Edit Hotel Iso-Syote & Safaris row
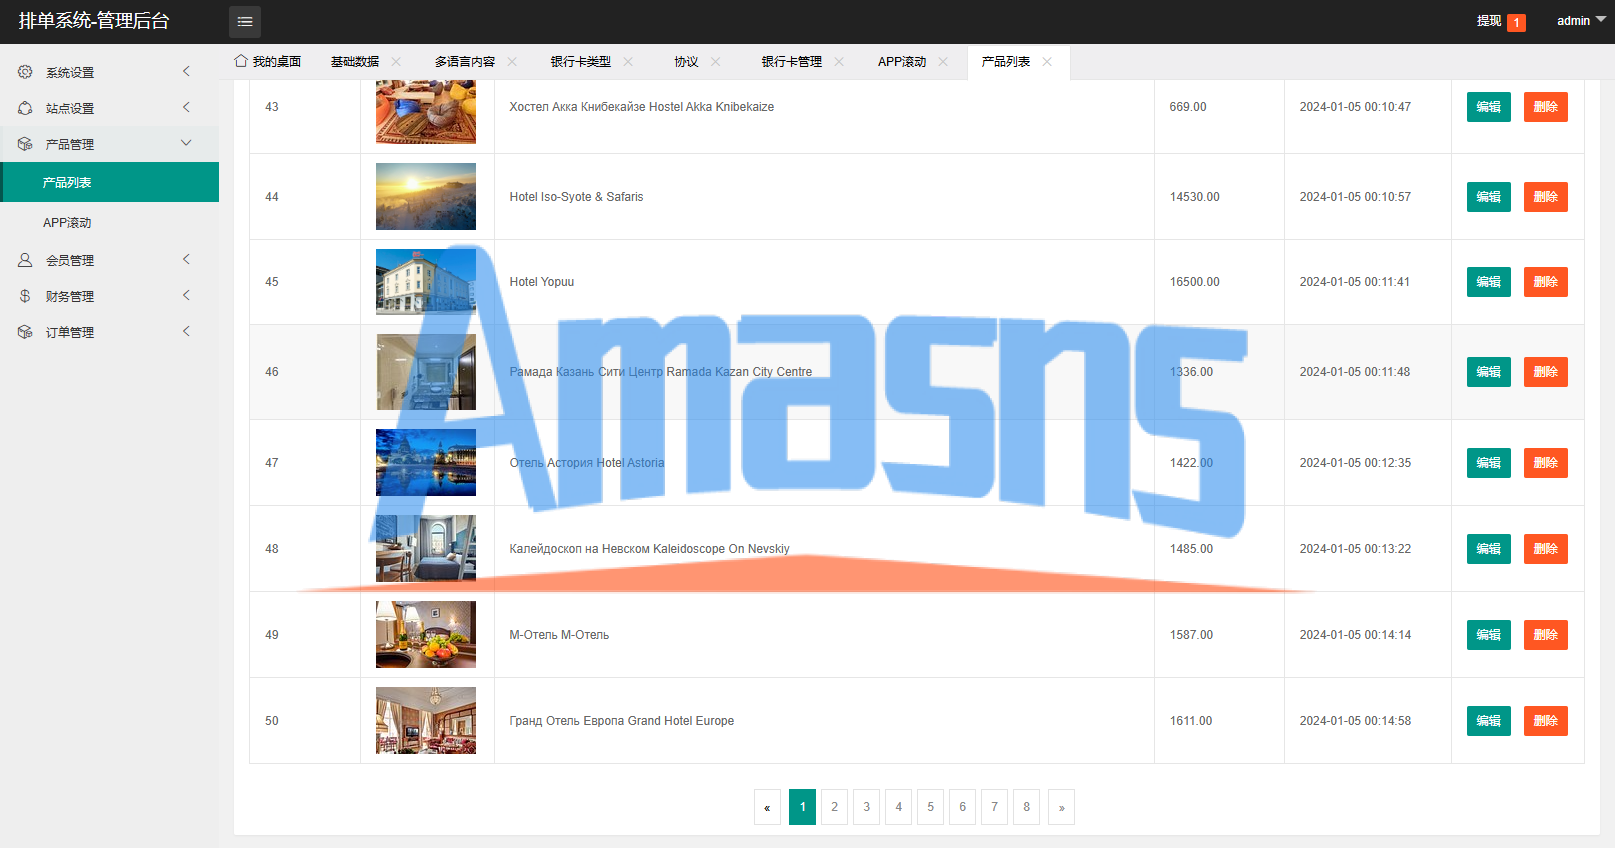This screenshot has height=848, width=1615. (1489, 197)
